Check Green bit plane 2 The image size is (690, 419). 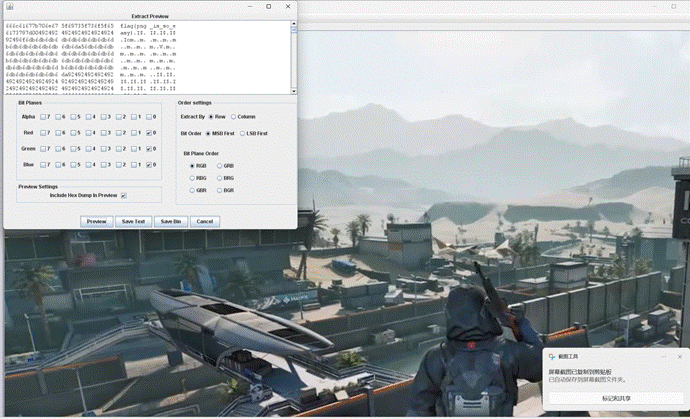click(119, 149)
